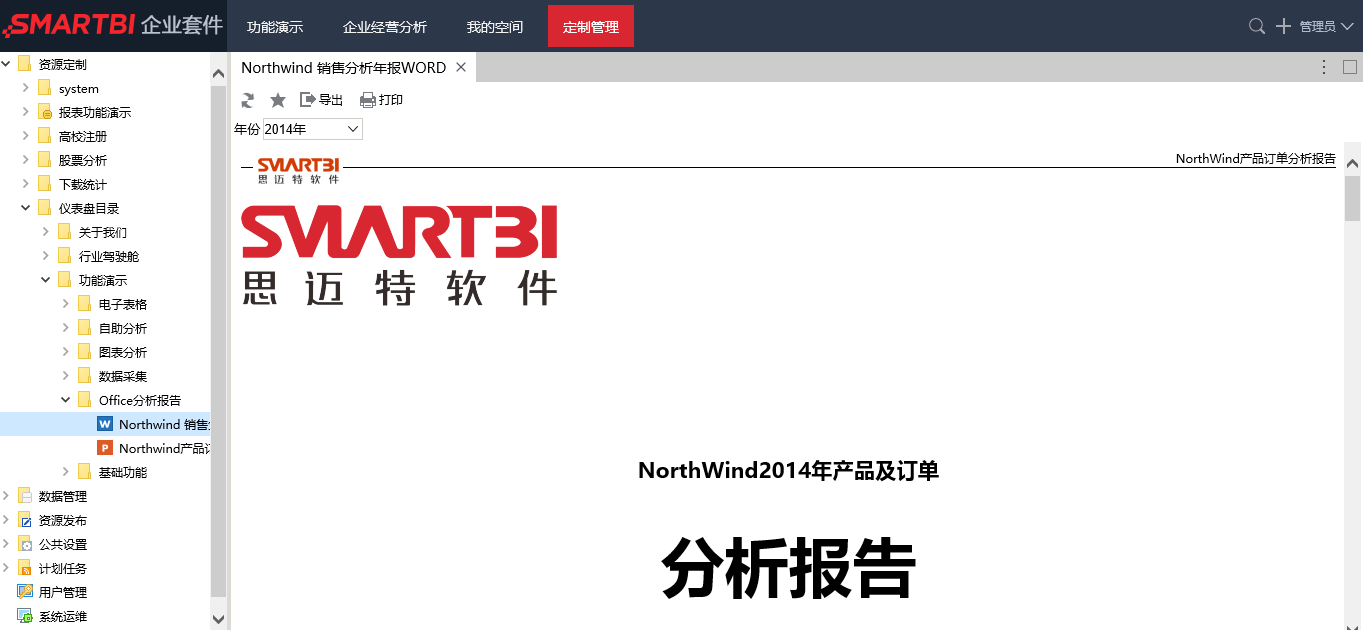This screenshot has width=1363, height=630.
Task: Select the 定制管理 top menu
Action: [591, 26]
